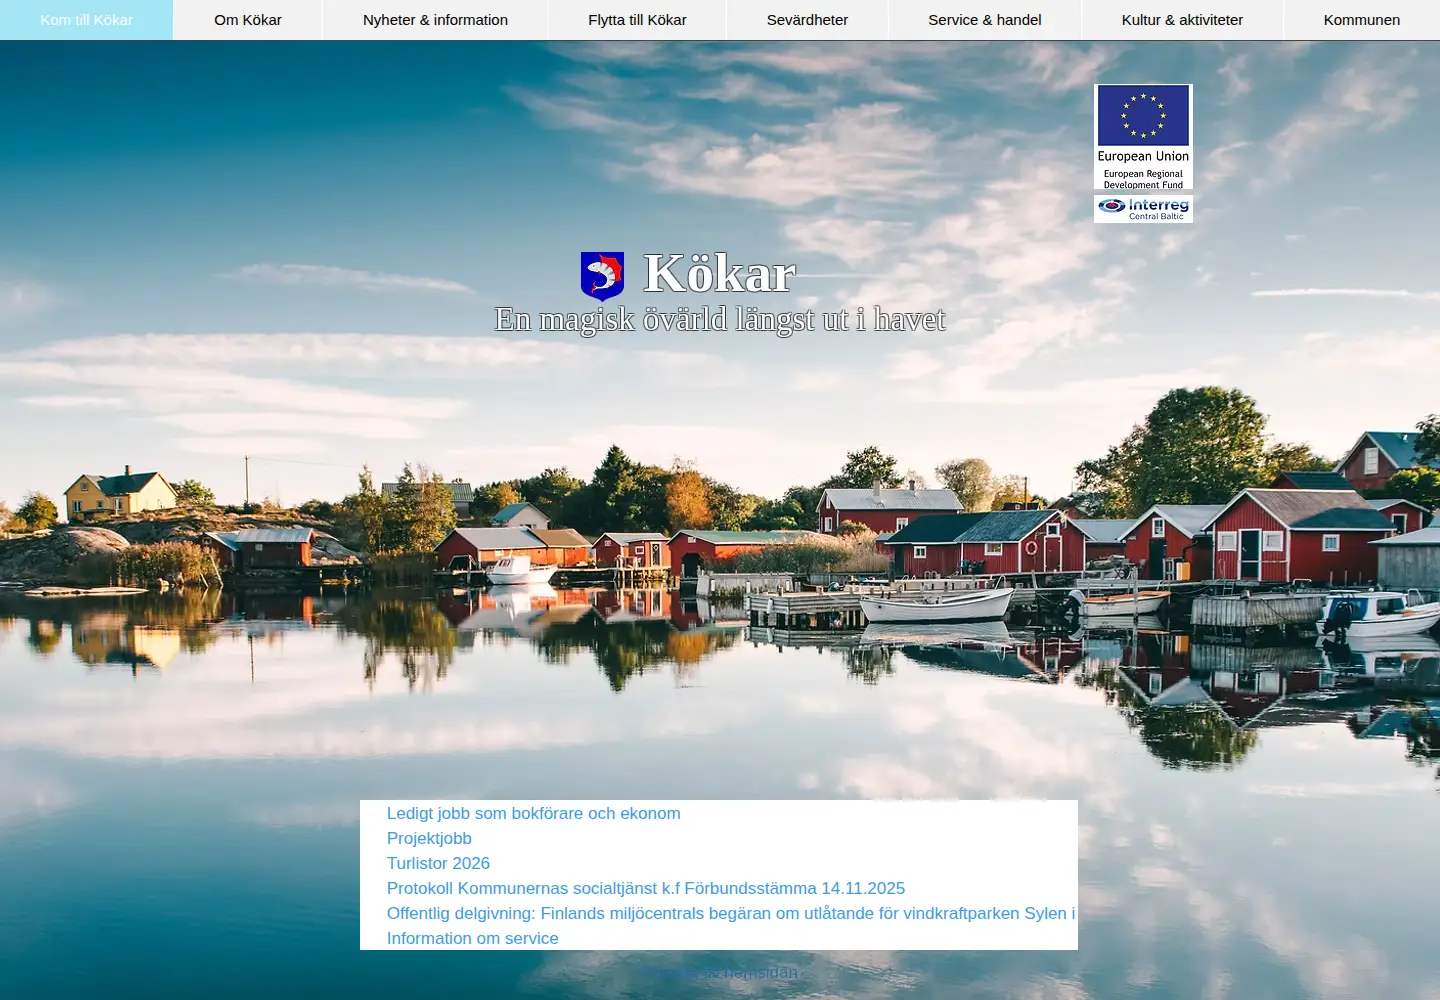
Task: Open the Turlistor 2026 link
Action: point(438,863)
